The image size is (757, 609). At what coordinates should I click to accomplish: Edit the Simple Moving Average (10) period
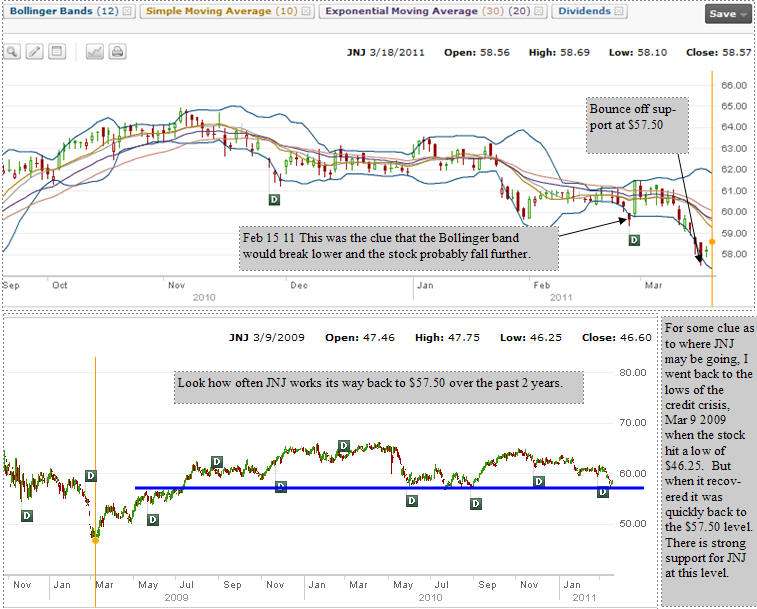(286, 11)
